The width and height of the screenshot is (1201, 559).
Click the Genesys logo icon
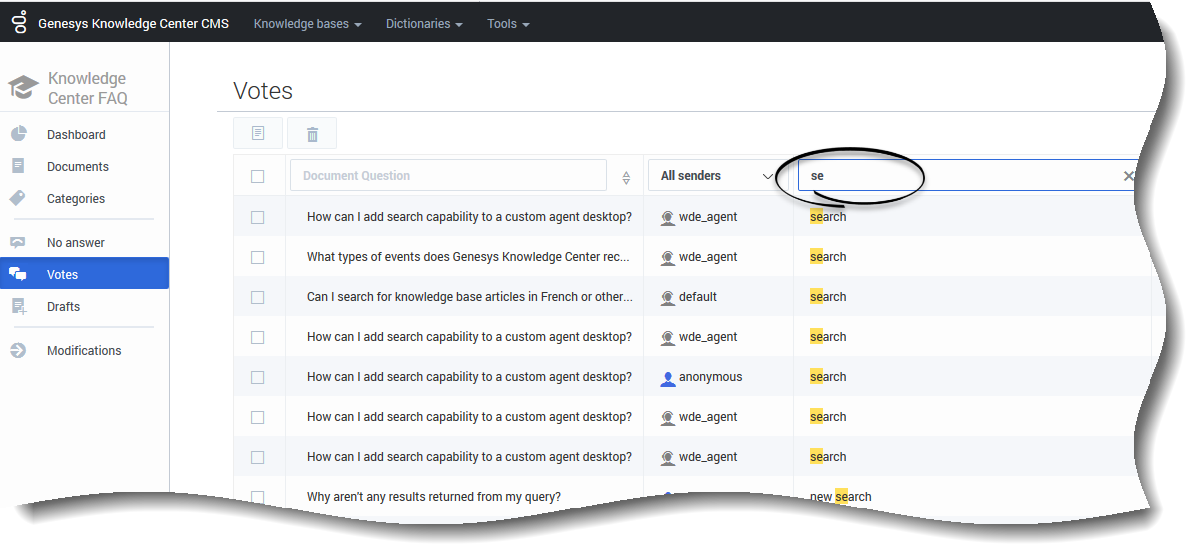click(19, 22)
